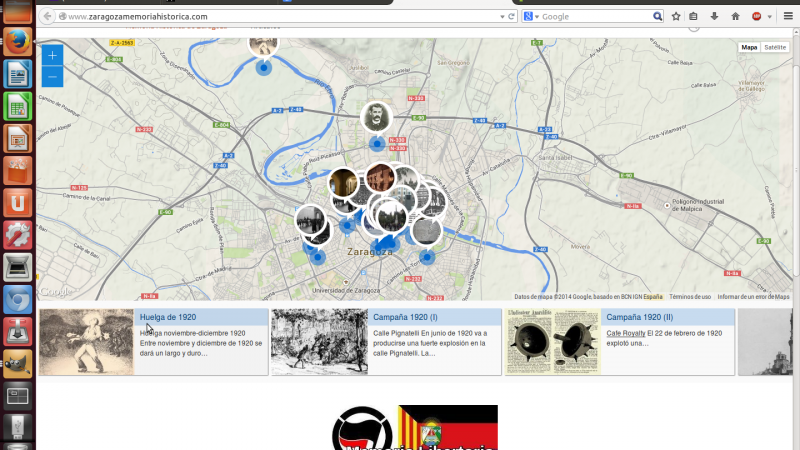The height and width of the screenshot is (450, 800).
Task: Reload the page with the refresh icon
Action: point(512,17)
